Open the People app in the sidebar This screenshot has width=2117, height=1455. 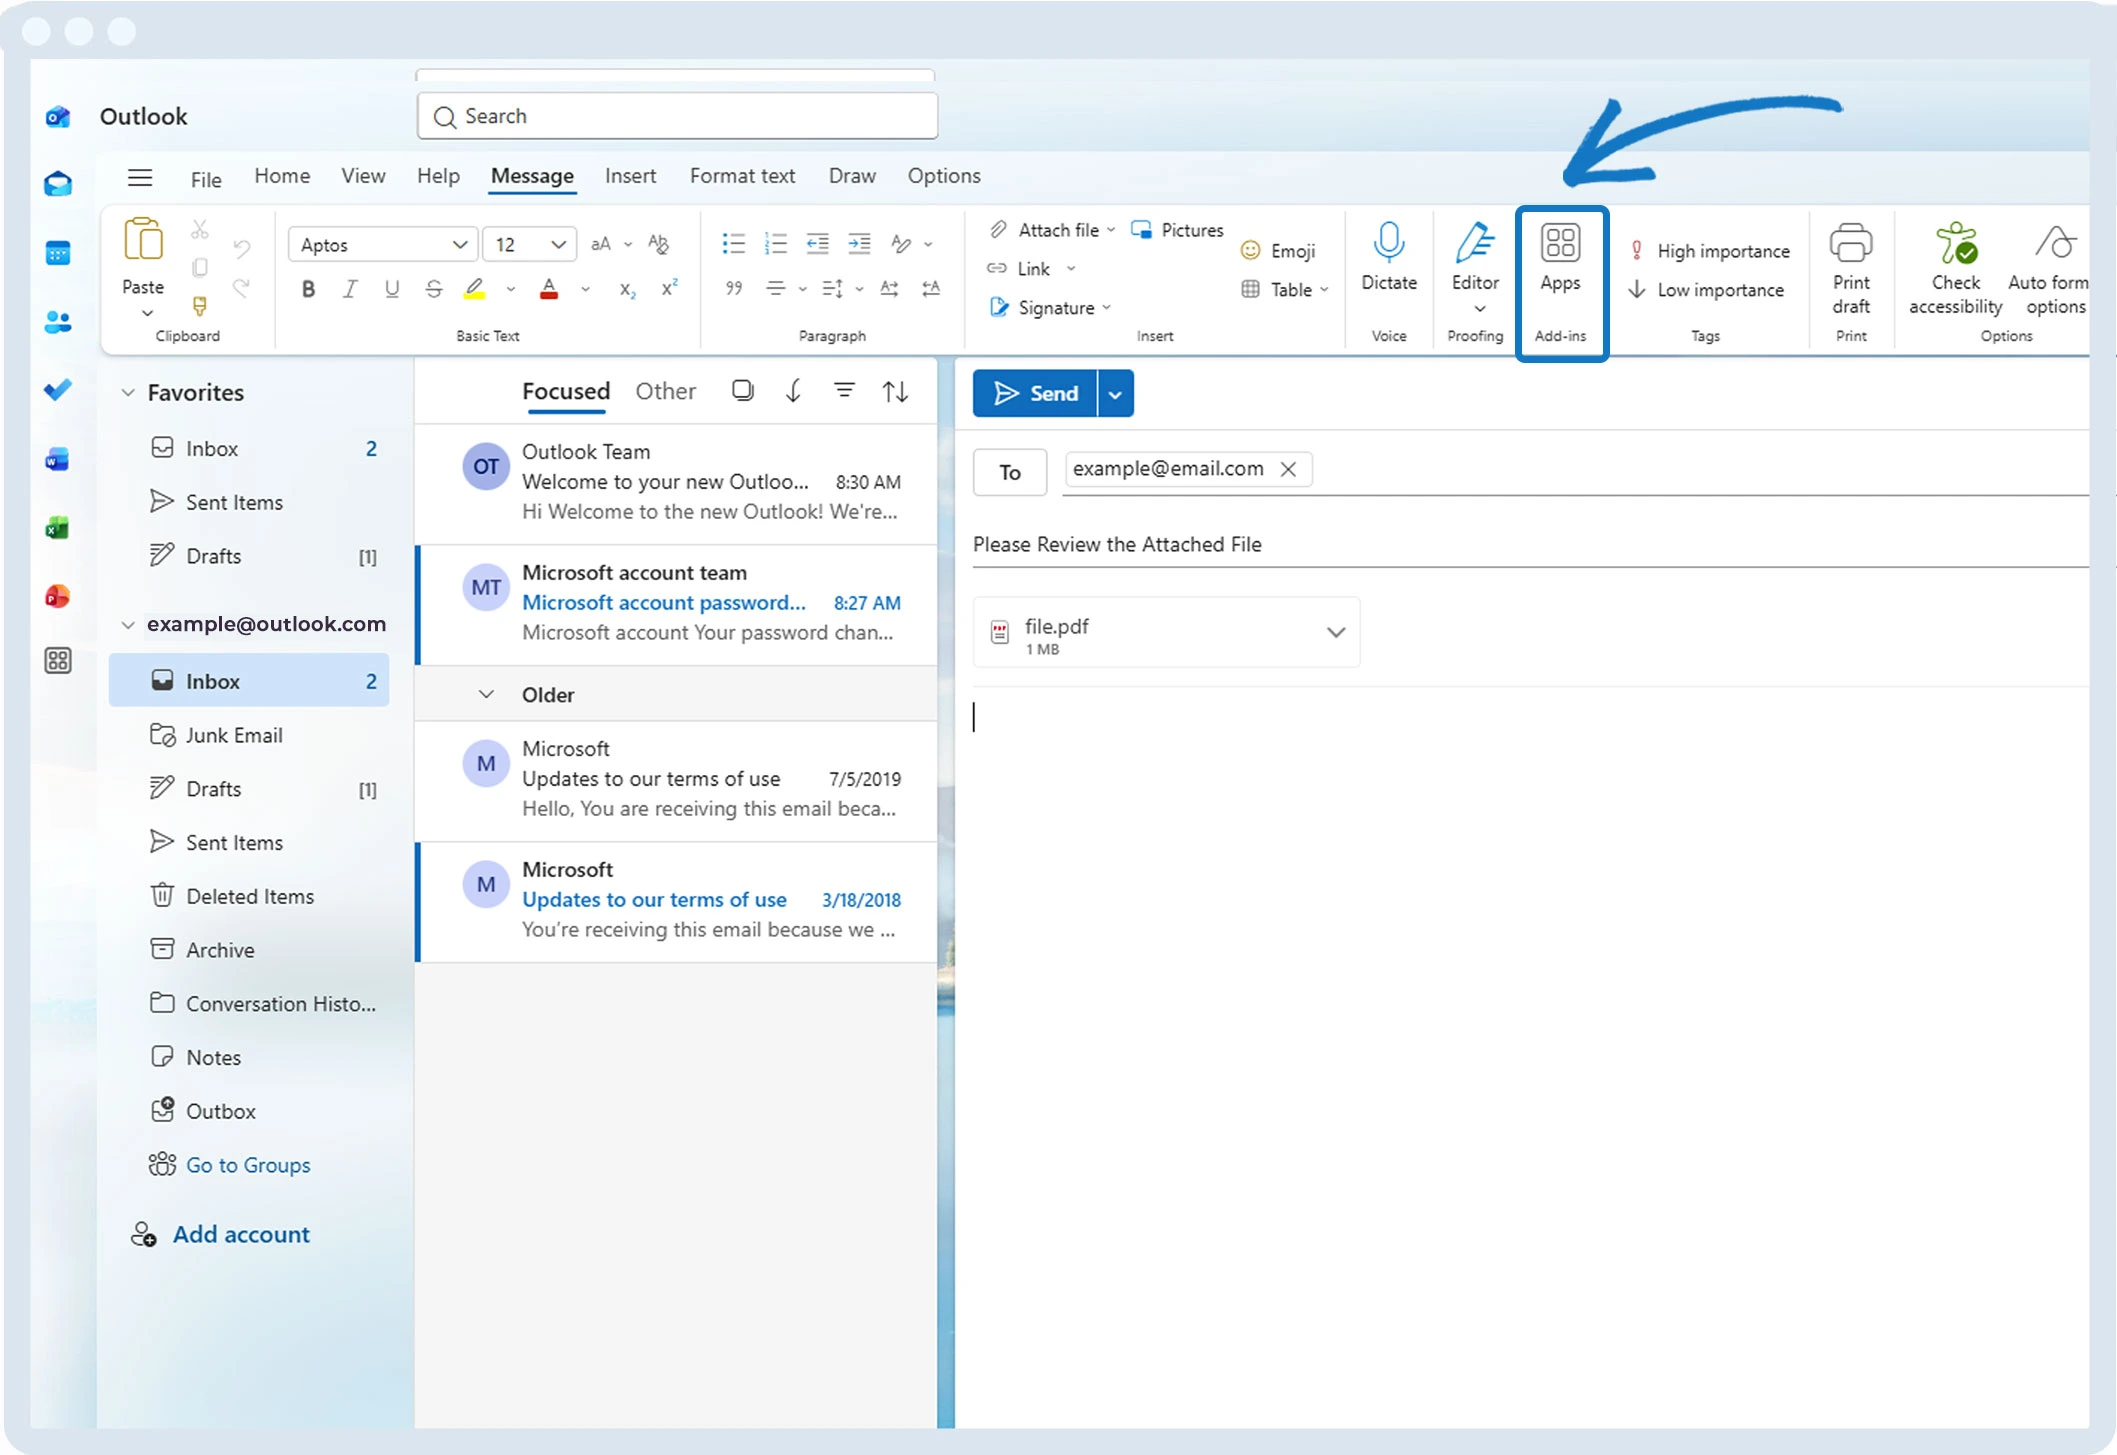(58, 322)
